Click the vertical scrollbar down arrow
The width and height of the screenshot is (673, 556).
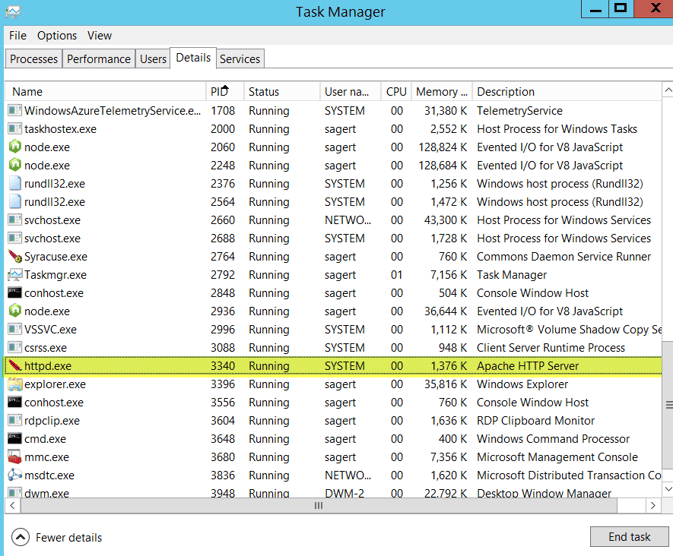click(667, 491)
